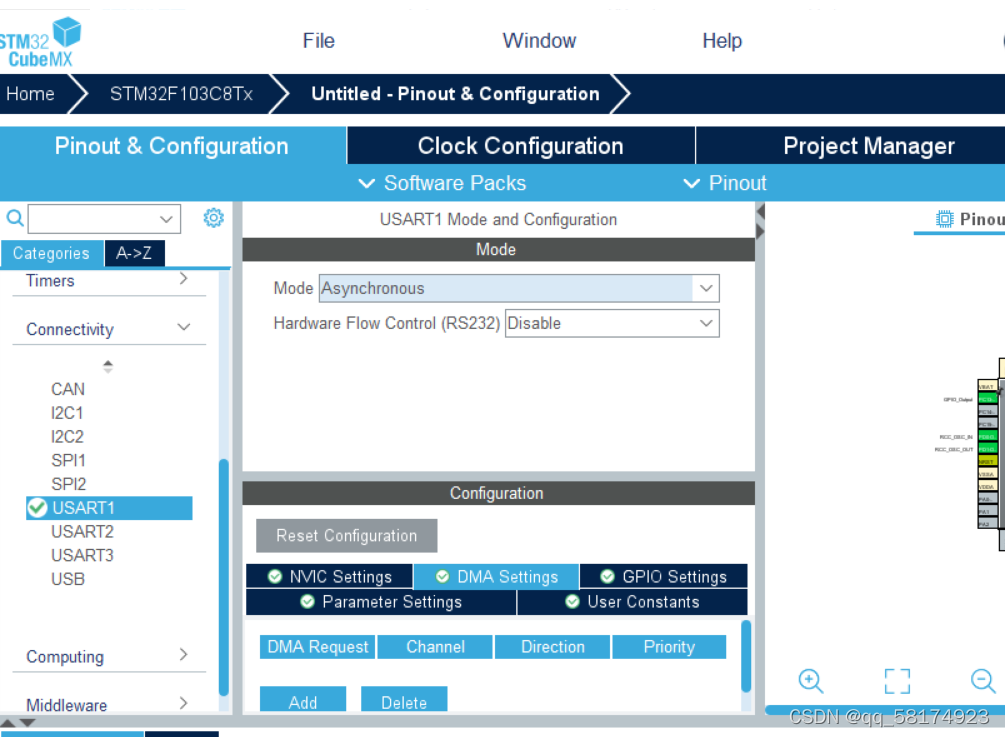
Task: Click the DMA Request column header
Action: [x=318, y=647]
